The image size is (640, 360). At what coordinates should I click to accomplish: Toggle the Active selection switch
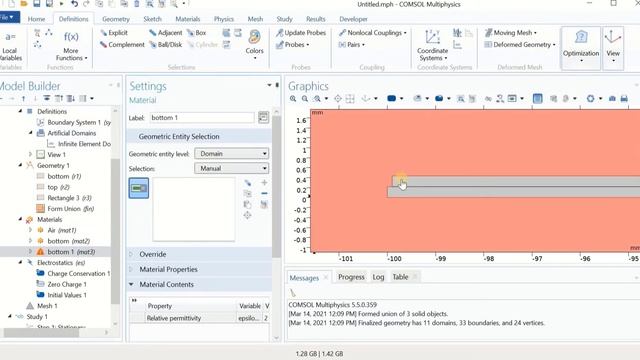pos(139,188)
